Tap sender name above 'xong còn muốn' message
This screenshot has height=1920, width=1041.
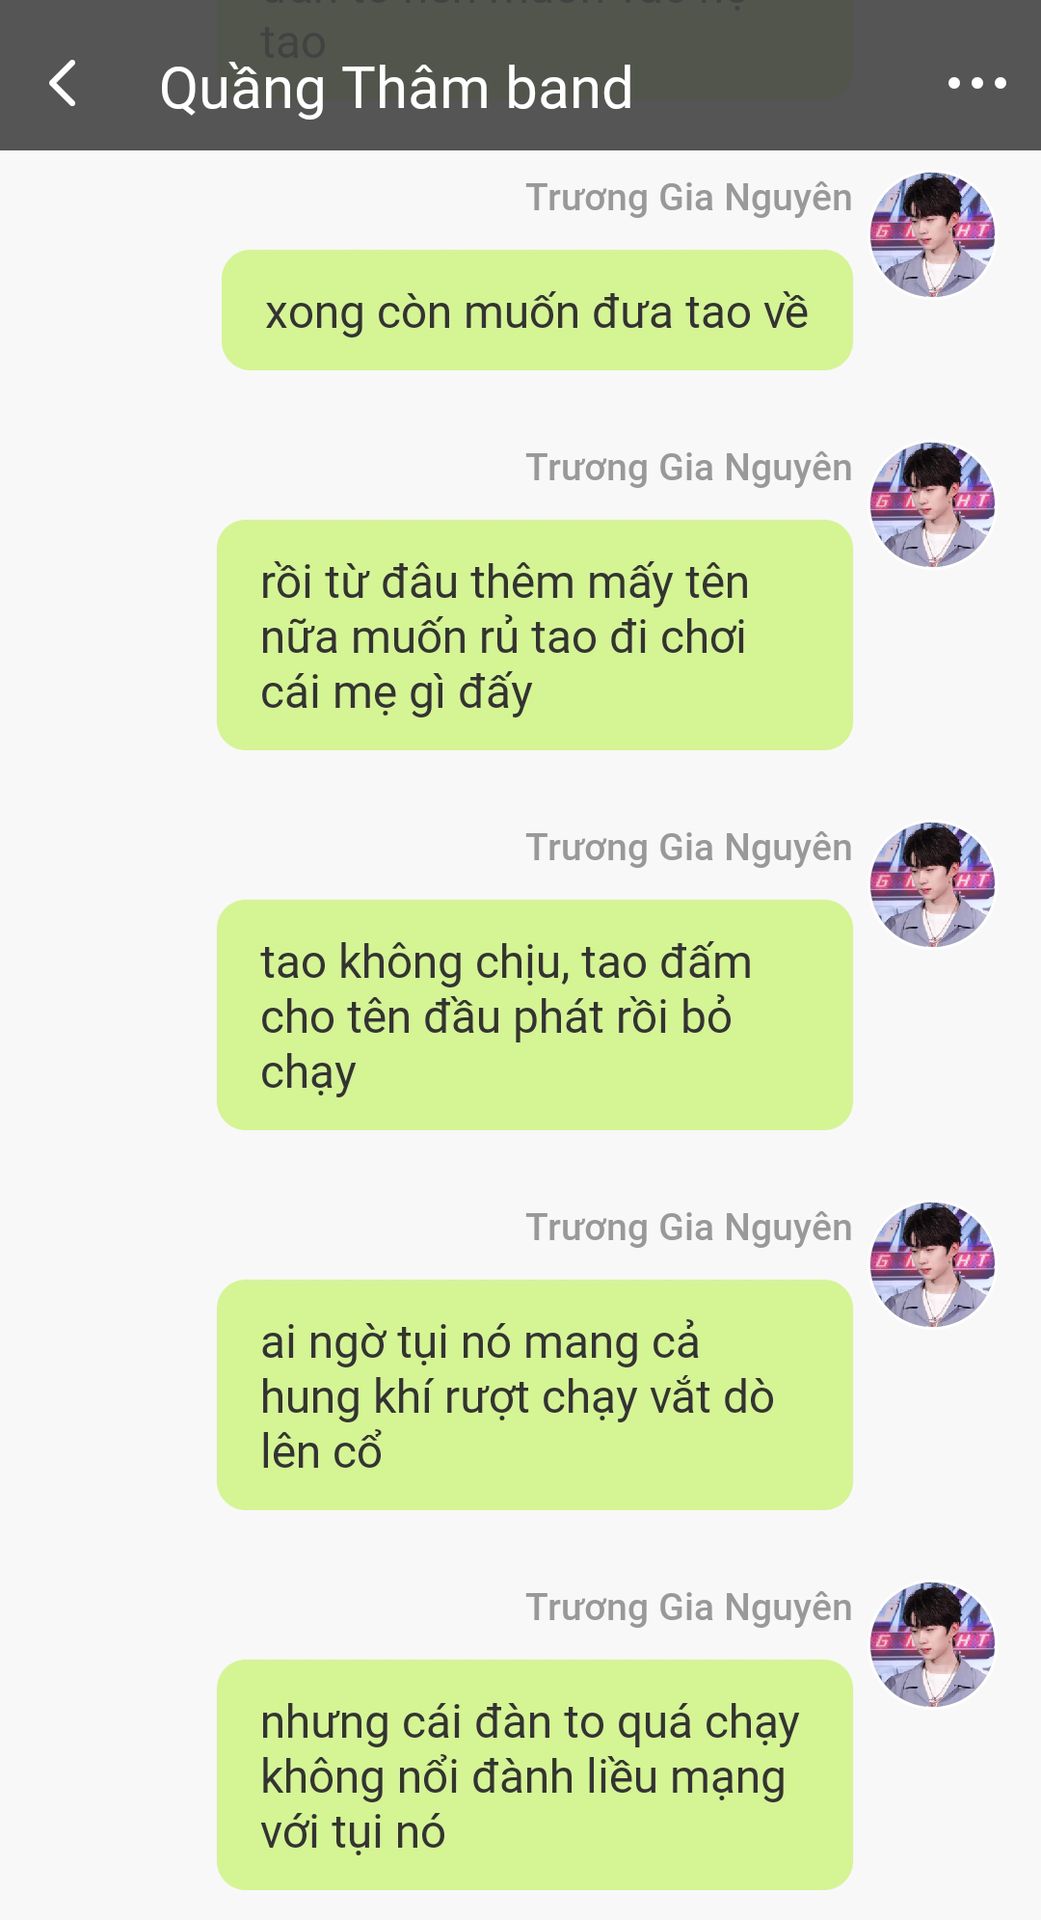tap(689, 198)
